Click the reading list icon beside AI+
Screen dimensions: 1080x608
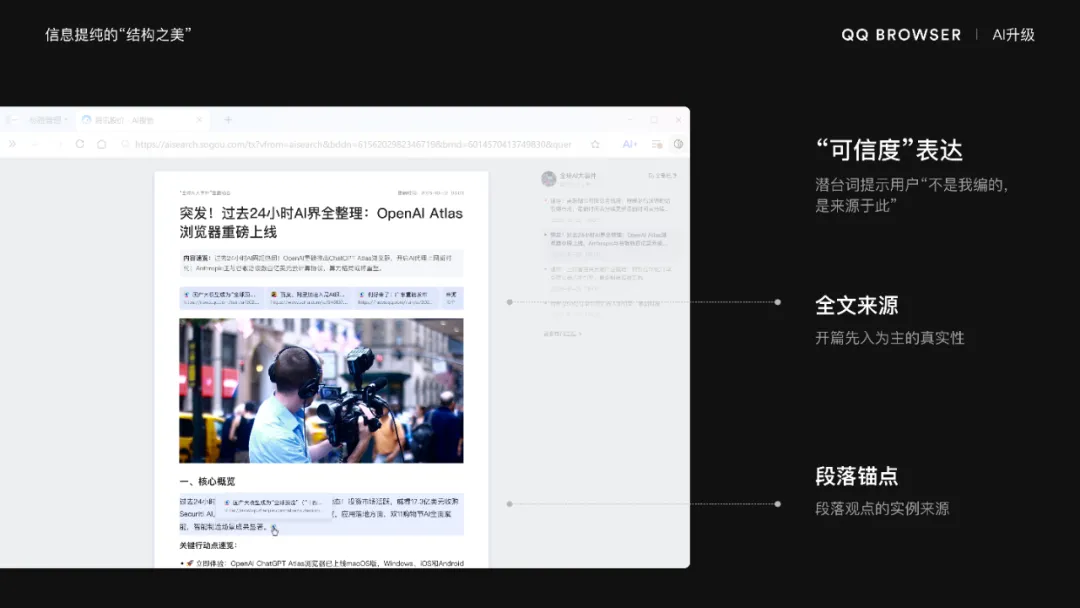pos(656,144)
